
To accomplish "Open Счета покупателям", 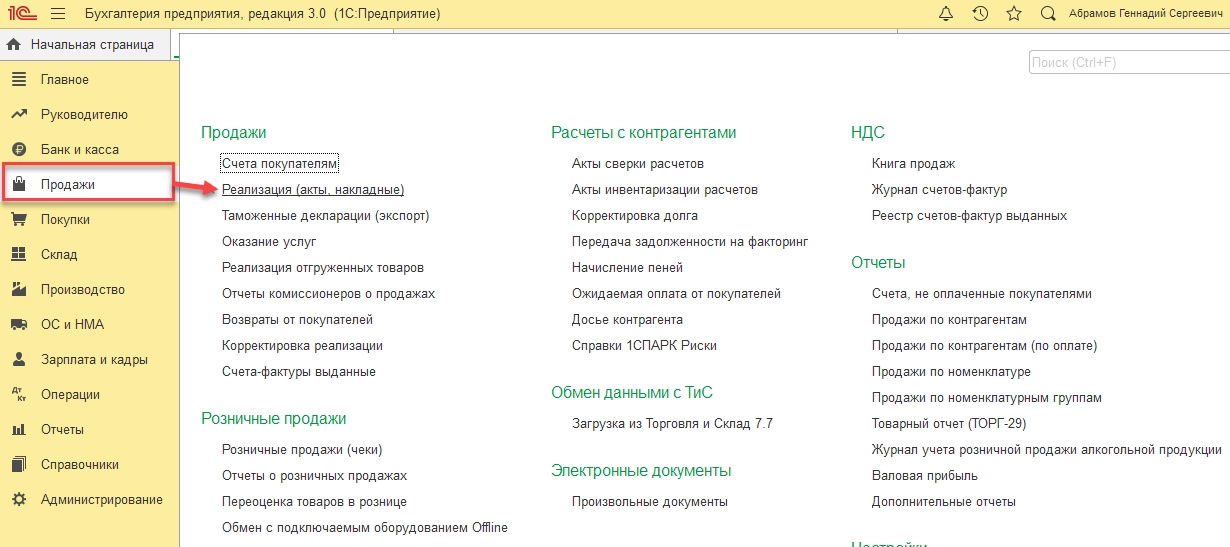I will [280, 163].
